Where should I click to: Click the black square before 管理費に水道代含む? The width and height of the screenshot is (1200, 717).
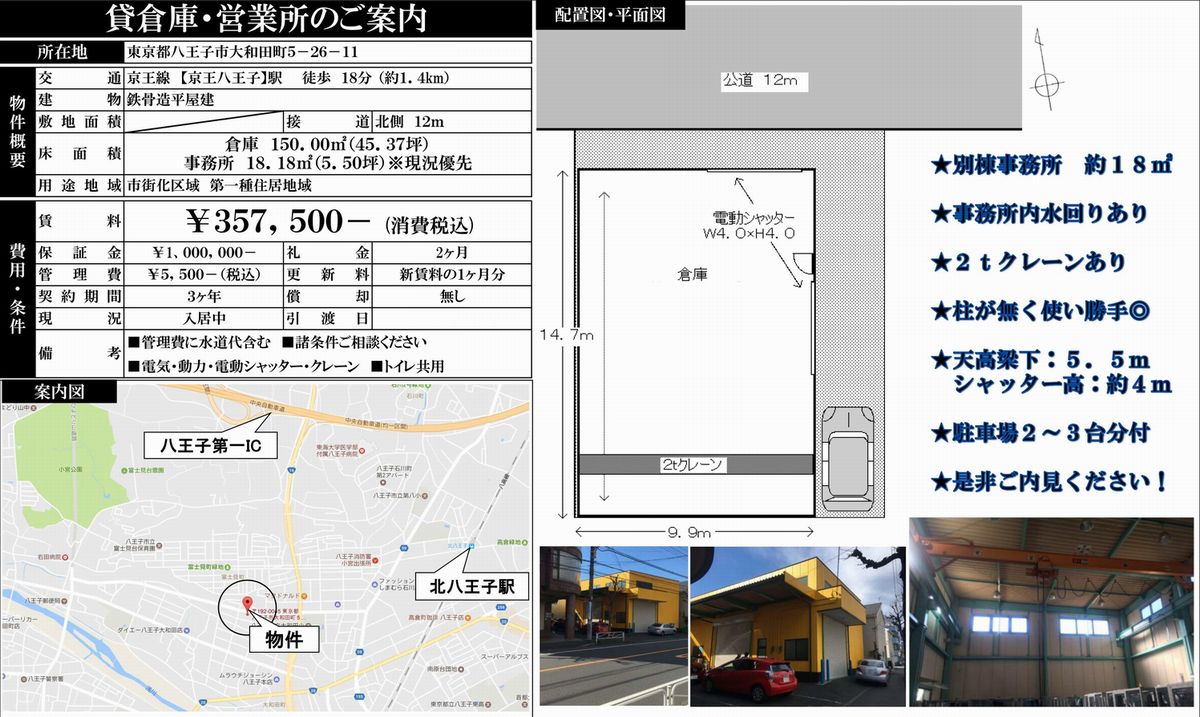point(135,343)
